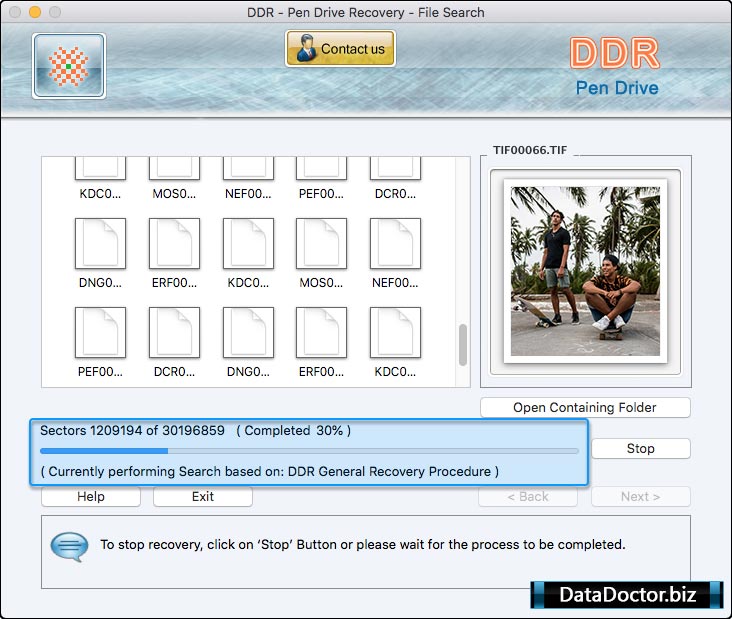The height and width of the screenshot is (619, 732).
Task: Click the sector search progress bar
Action: [309, 451]
